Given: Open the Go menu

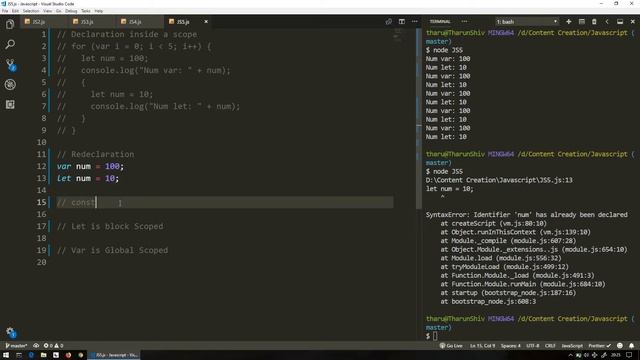Looking at the screenshot, I should pos(59,11).
